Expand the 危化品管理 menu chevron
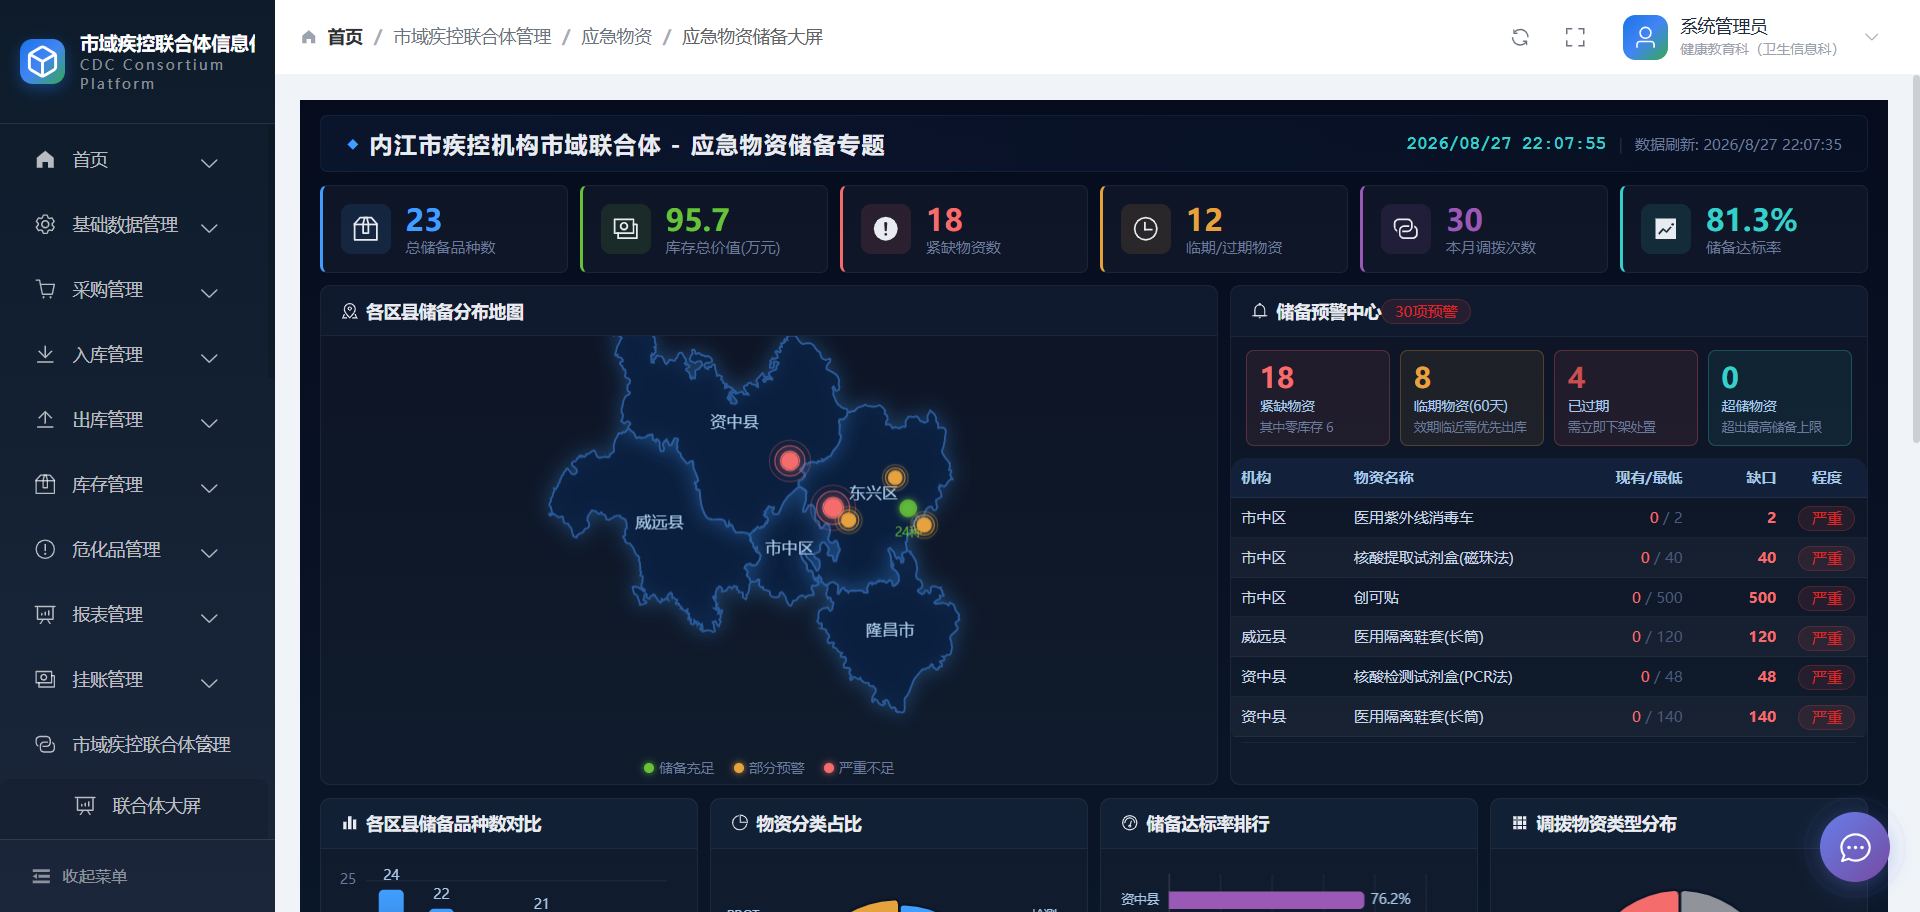This screenshot has height=912, width=1920. coord(209,552)
